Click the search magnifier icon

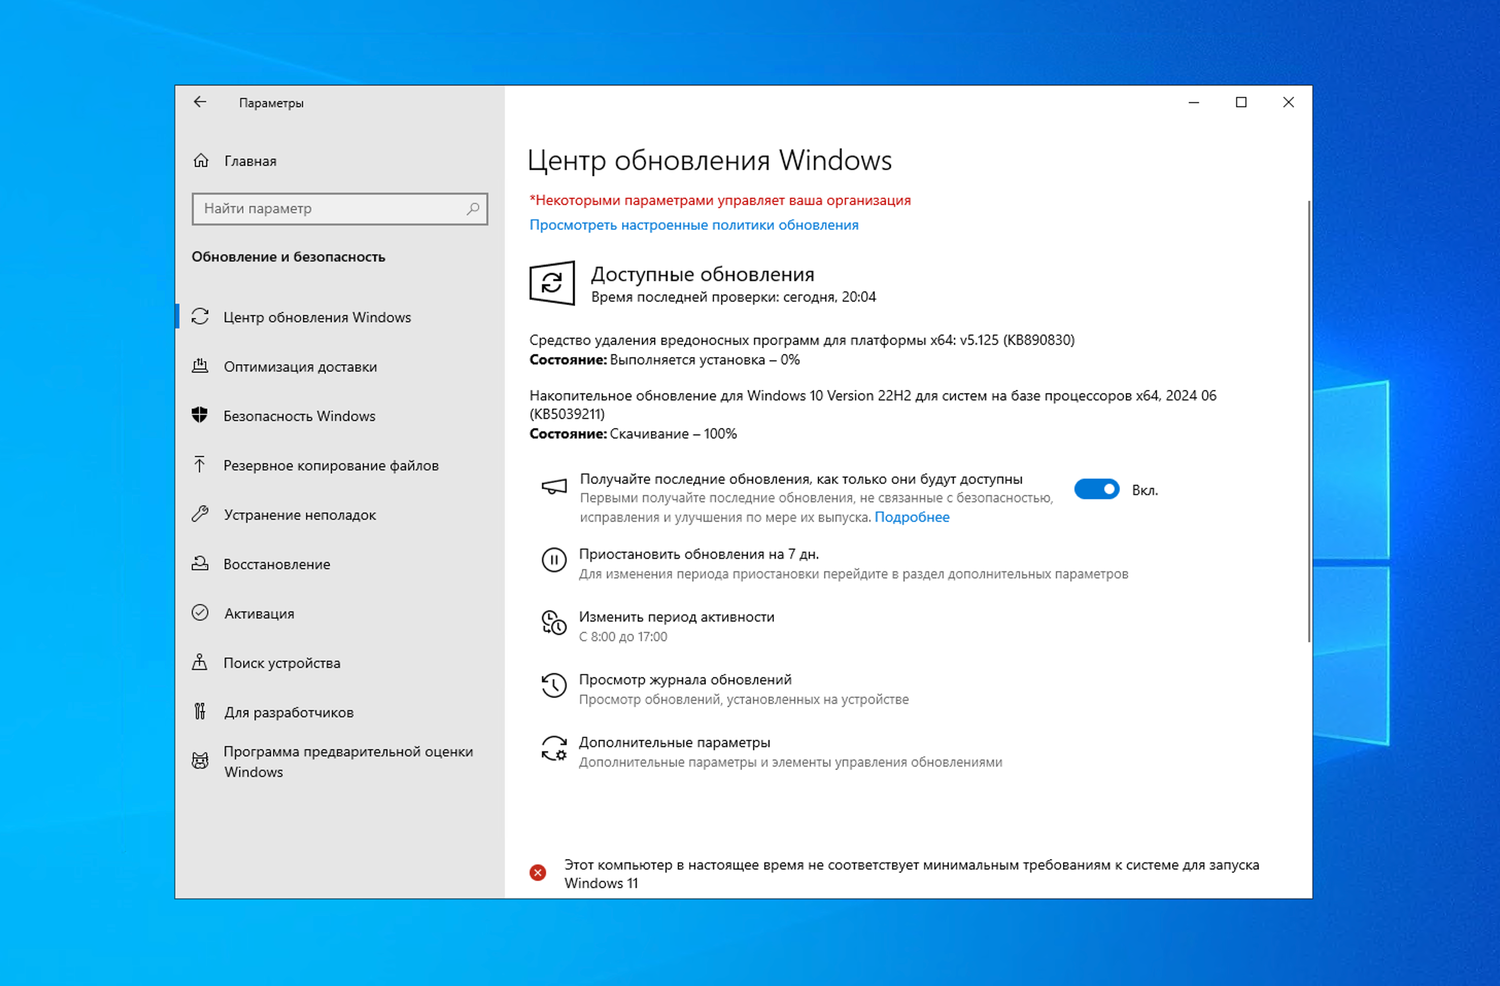[x=473, y=208]
